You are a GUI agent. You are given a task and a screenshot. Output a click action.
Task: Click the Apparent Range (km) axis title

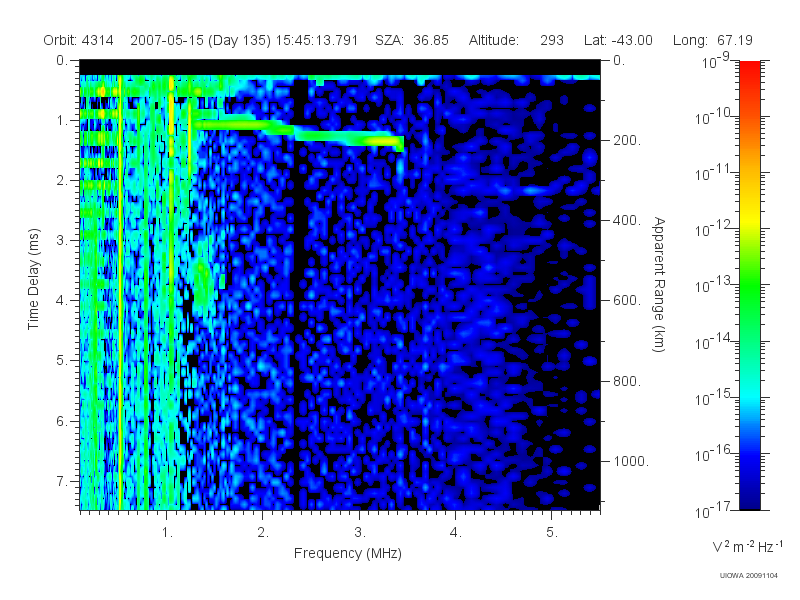[659, 284]
